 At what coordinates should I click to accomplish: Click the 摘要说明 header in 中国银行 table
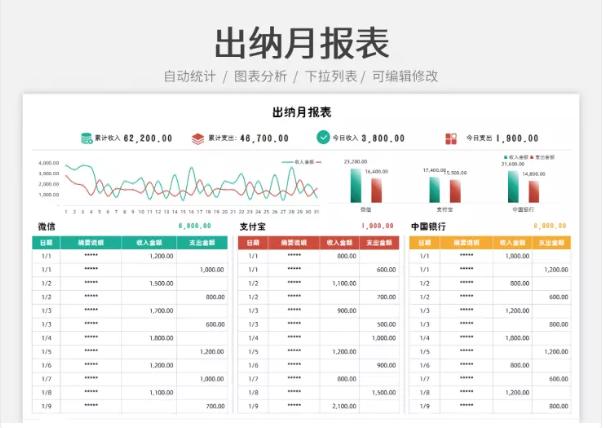(466, 243)
